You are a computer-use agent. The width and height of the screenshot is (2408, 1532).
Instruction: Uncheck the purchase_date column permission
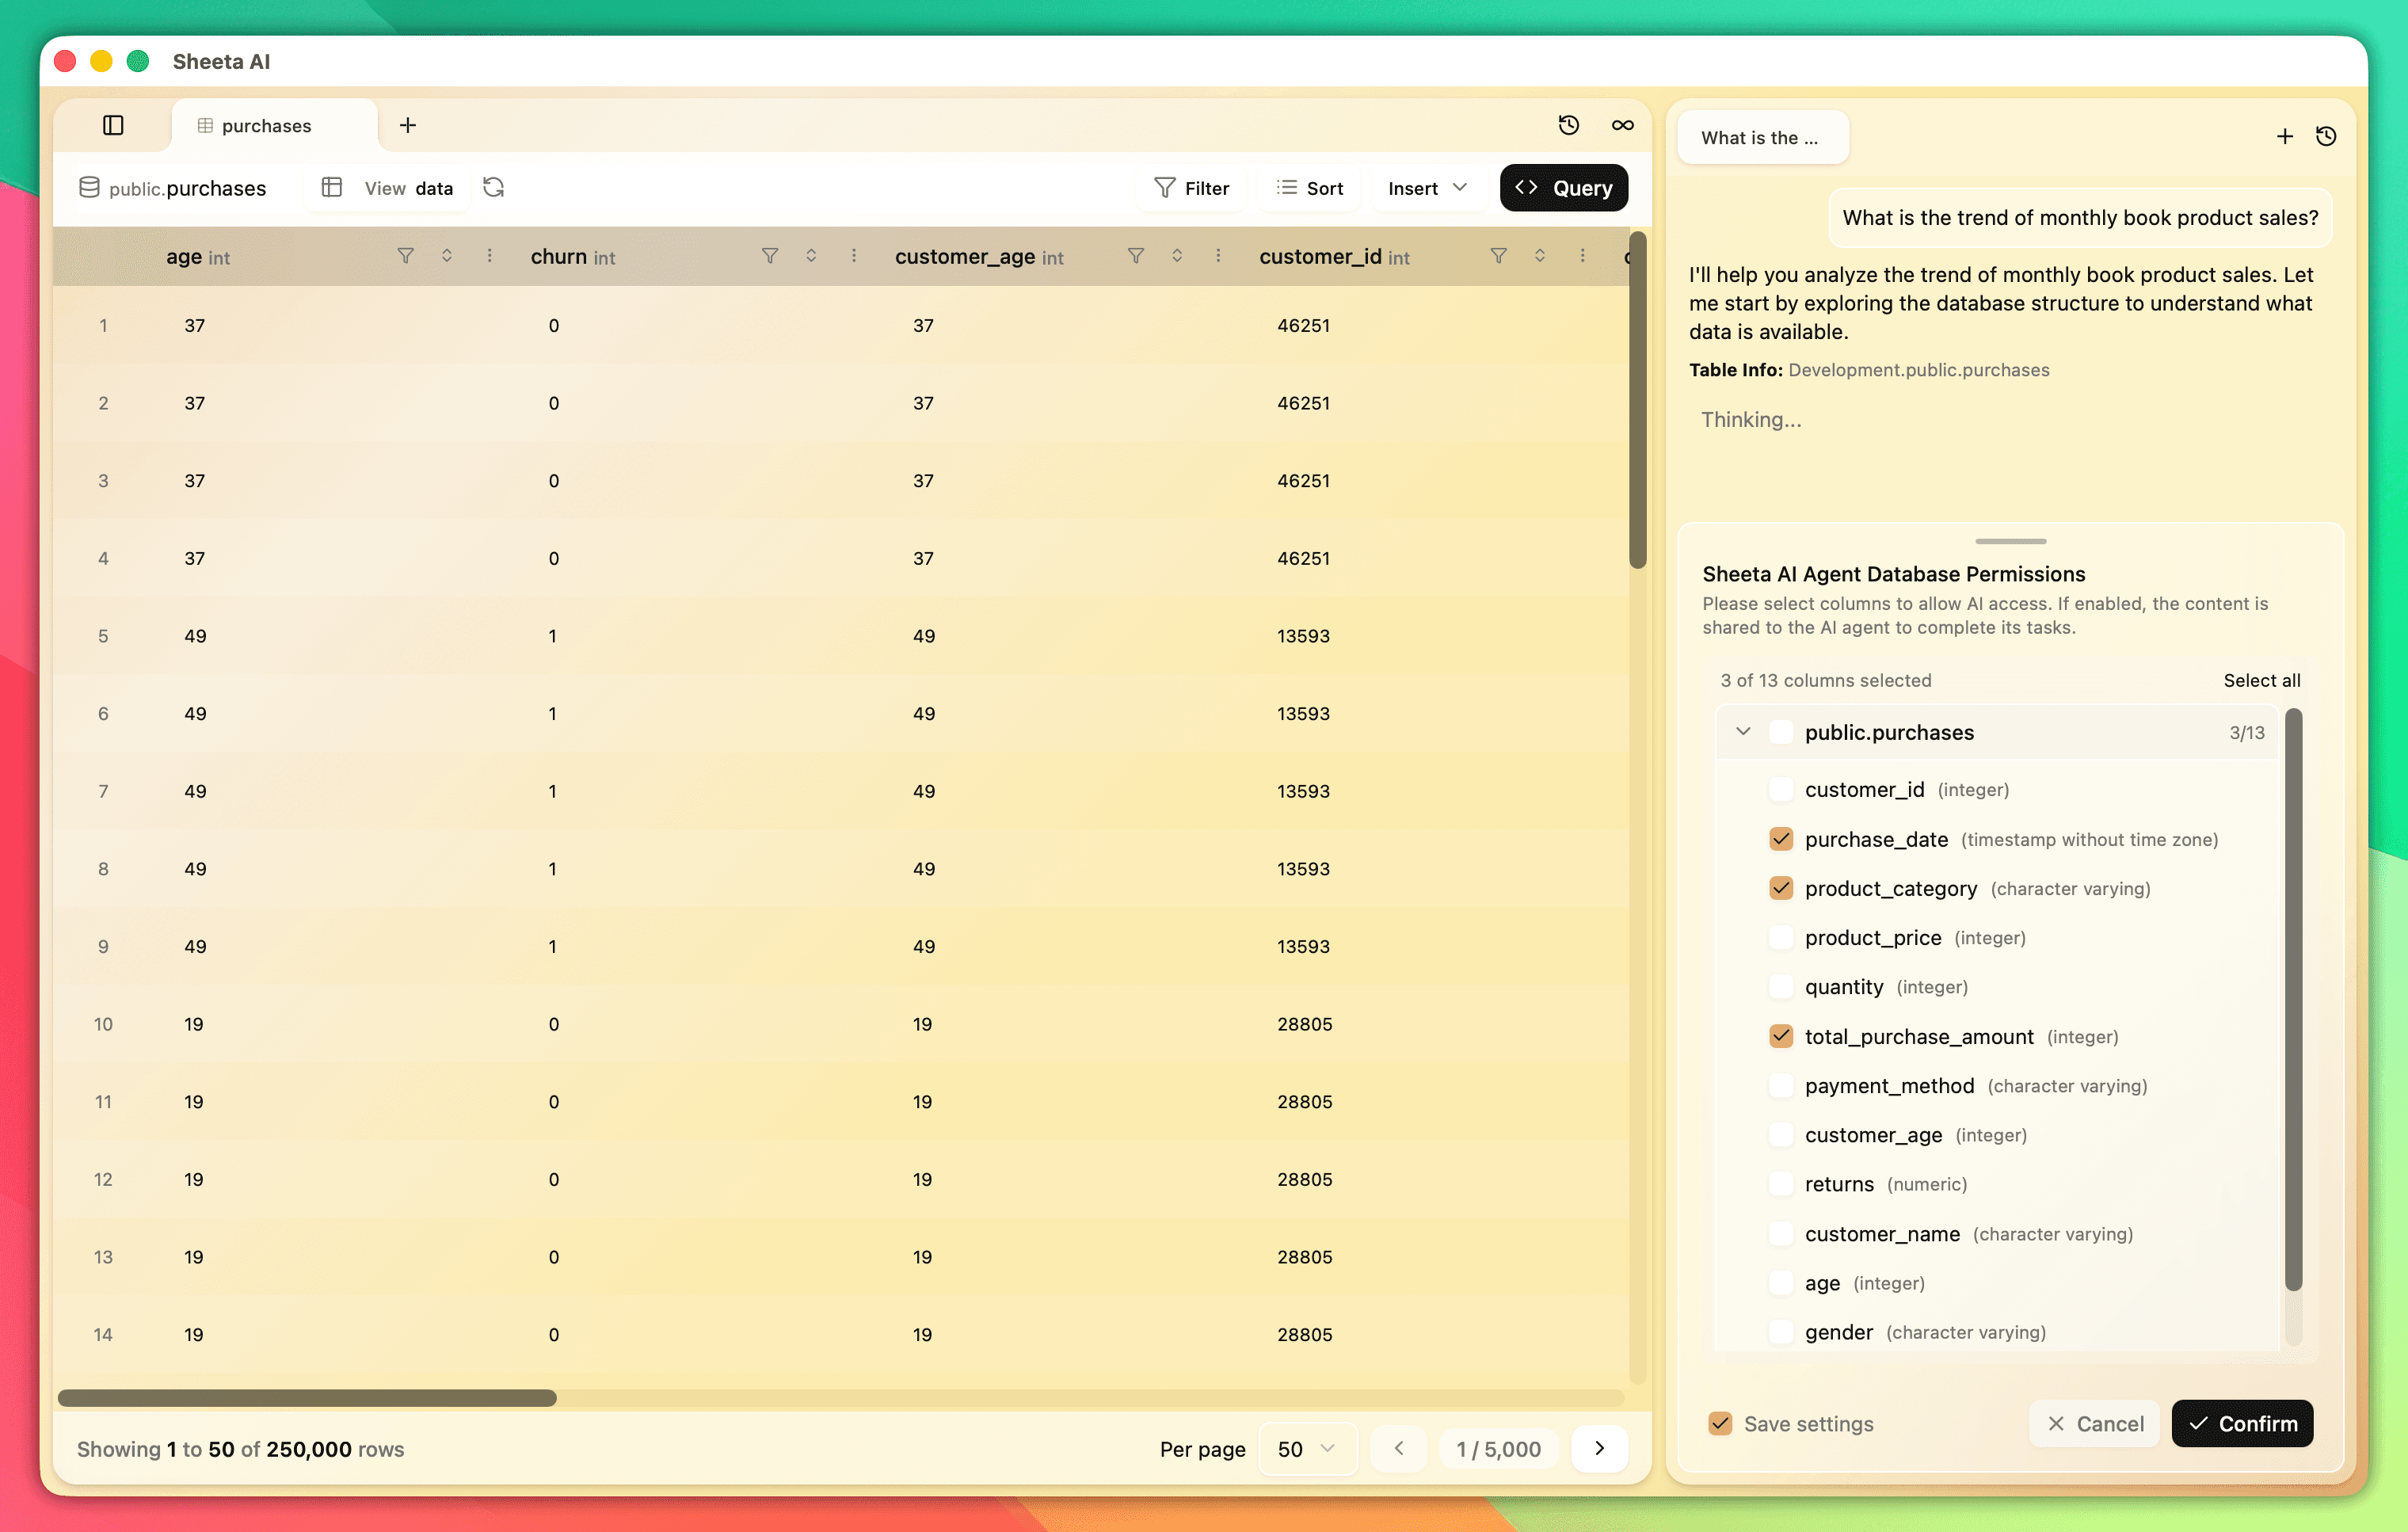[1781, 839]
